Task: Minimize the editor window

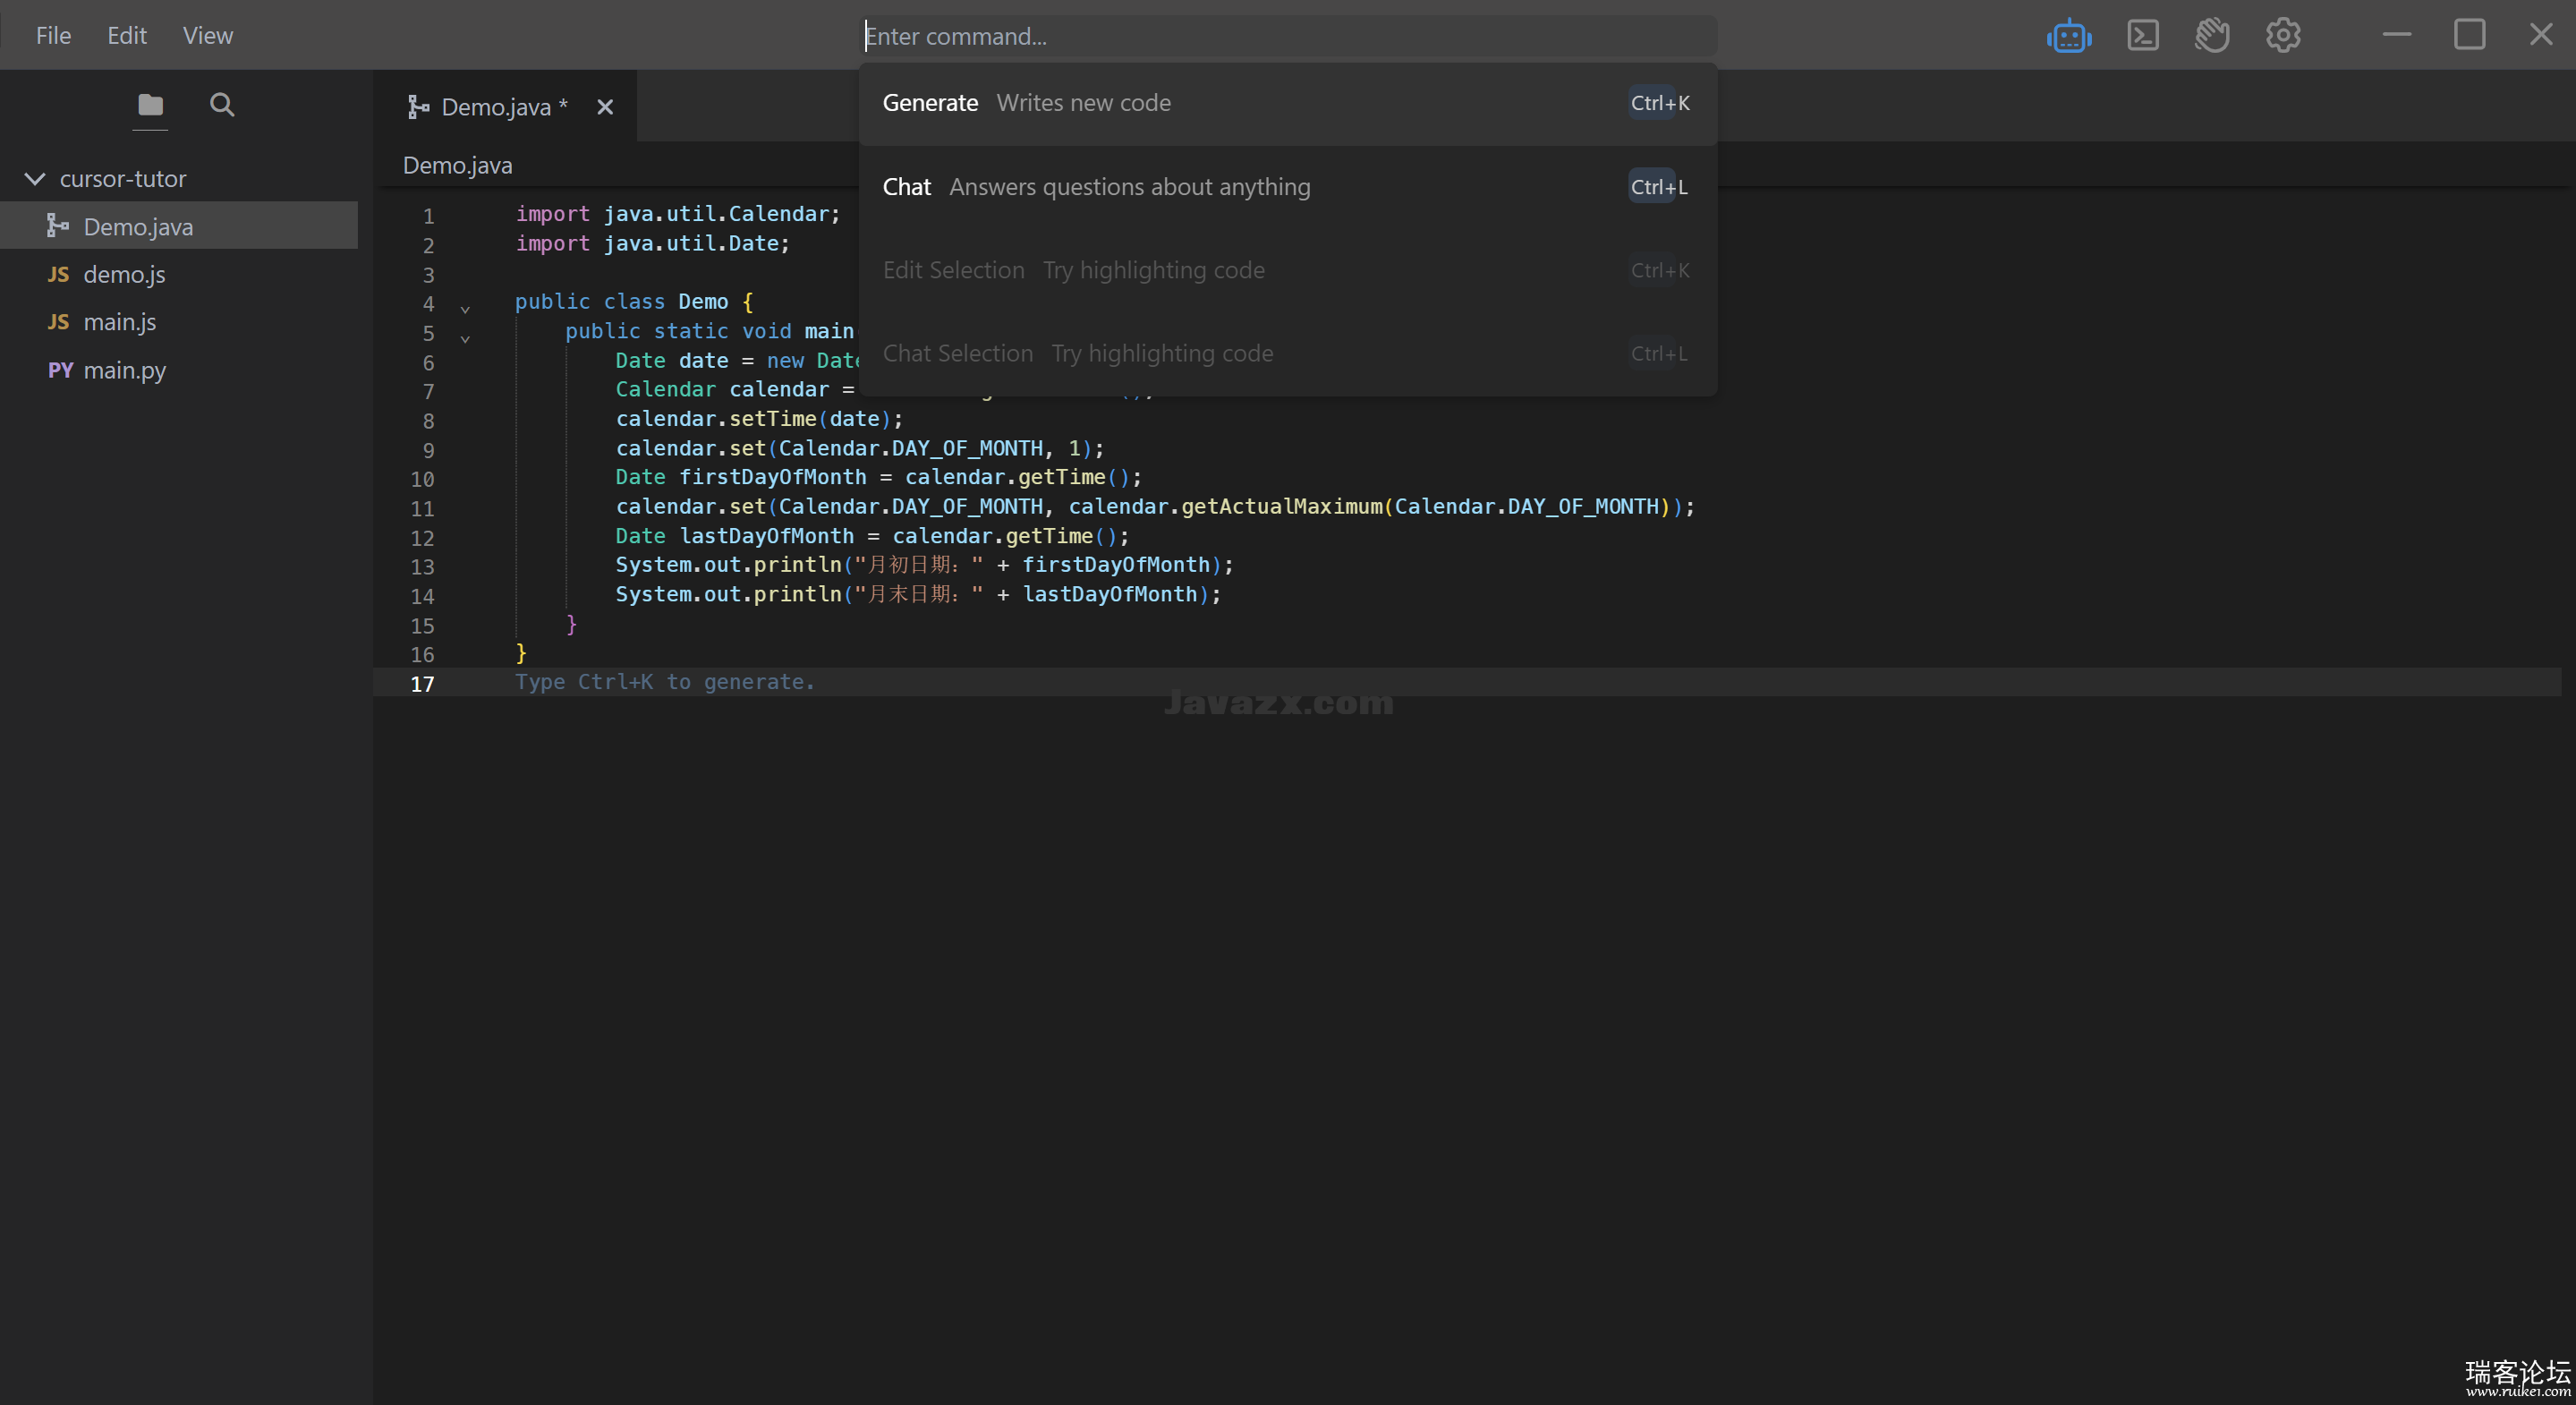Action: [2397, 35]
